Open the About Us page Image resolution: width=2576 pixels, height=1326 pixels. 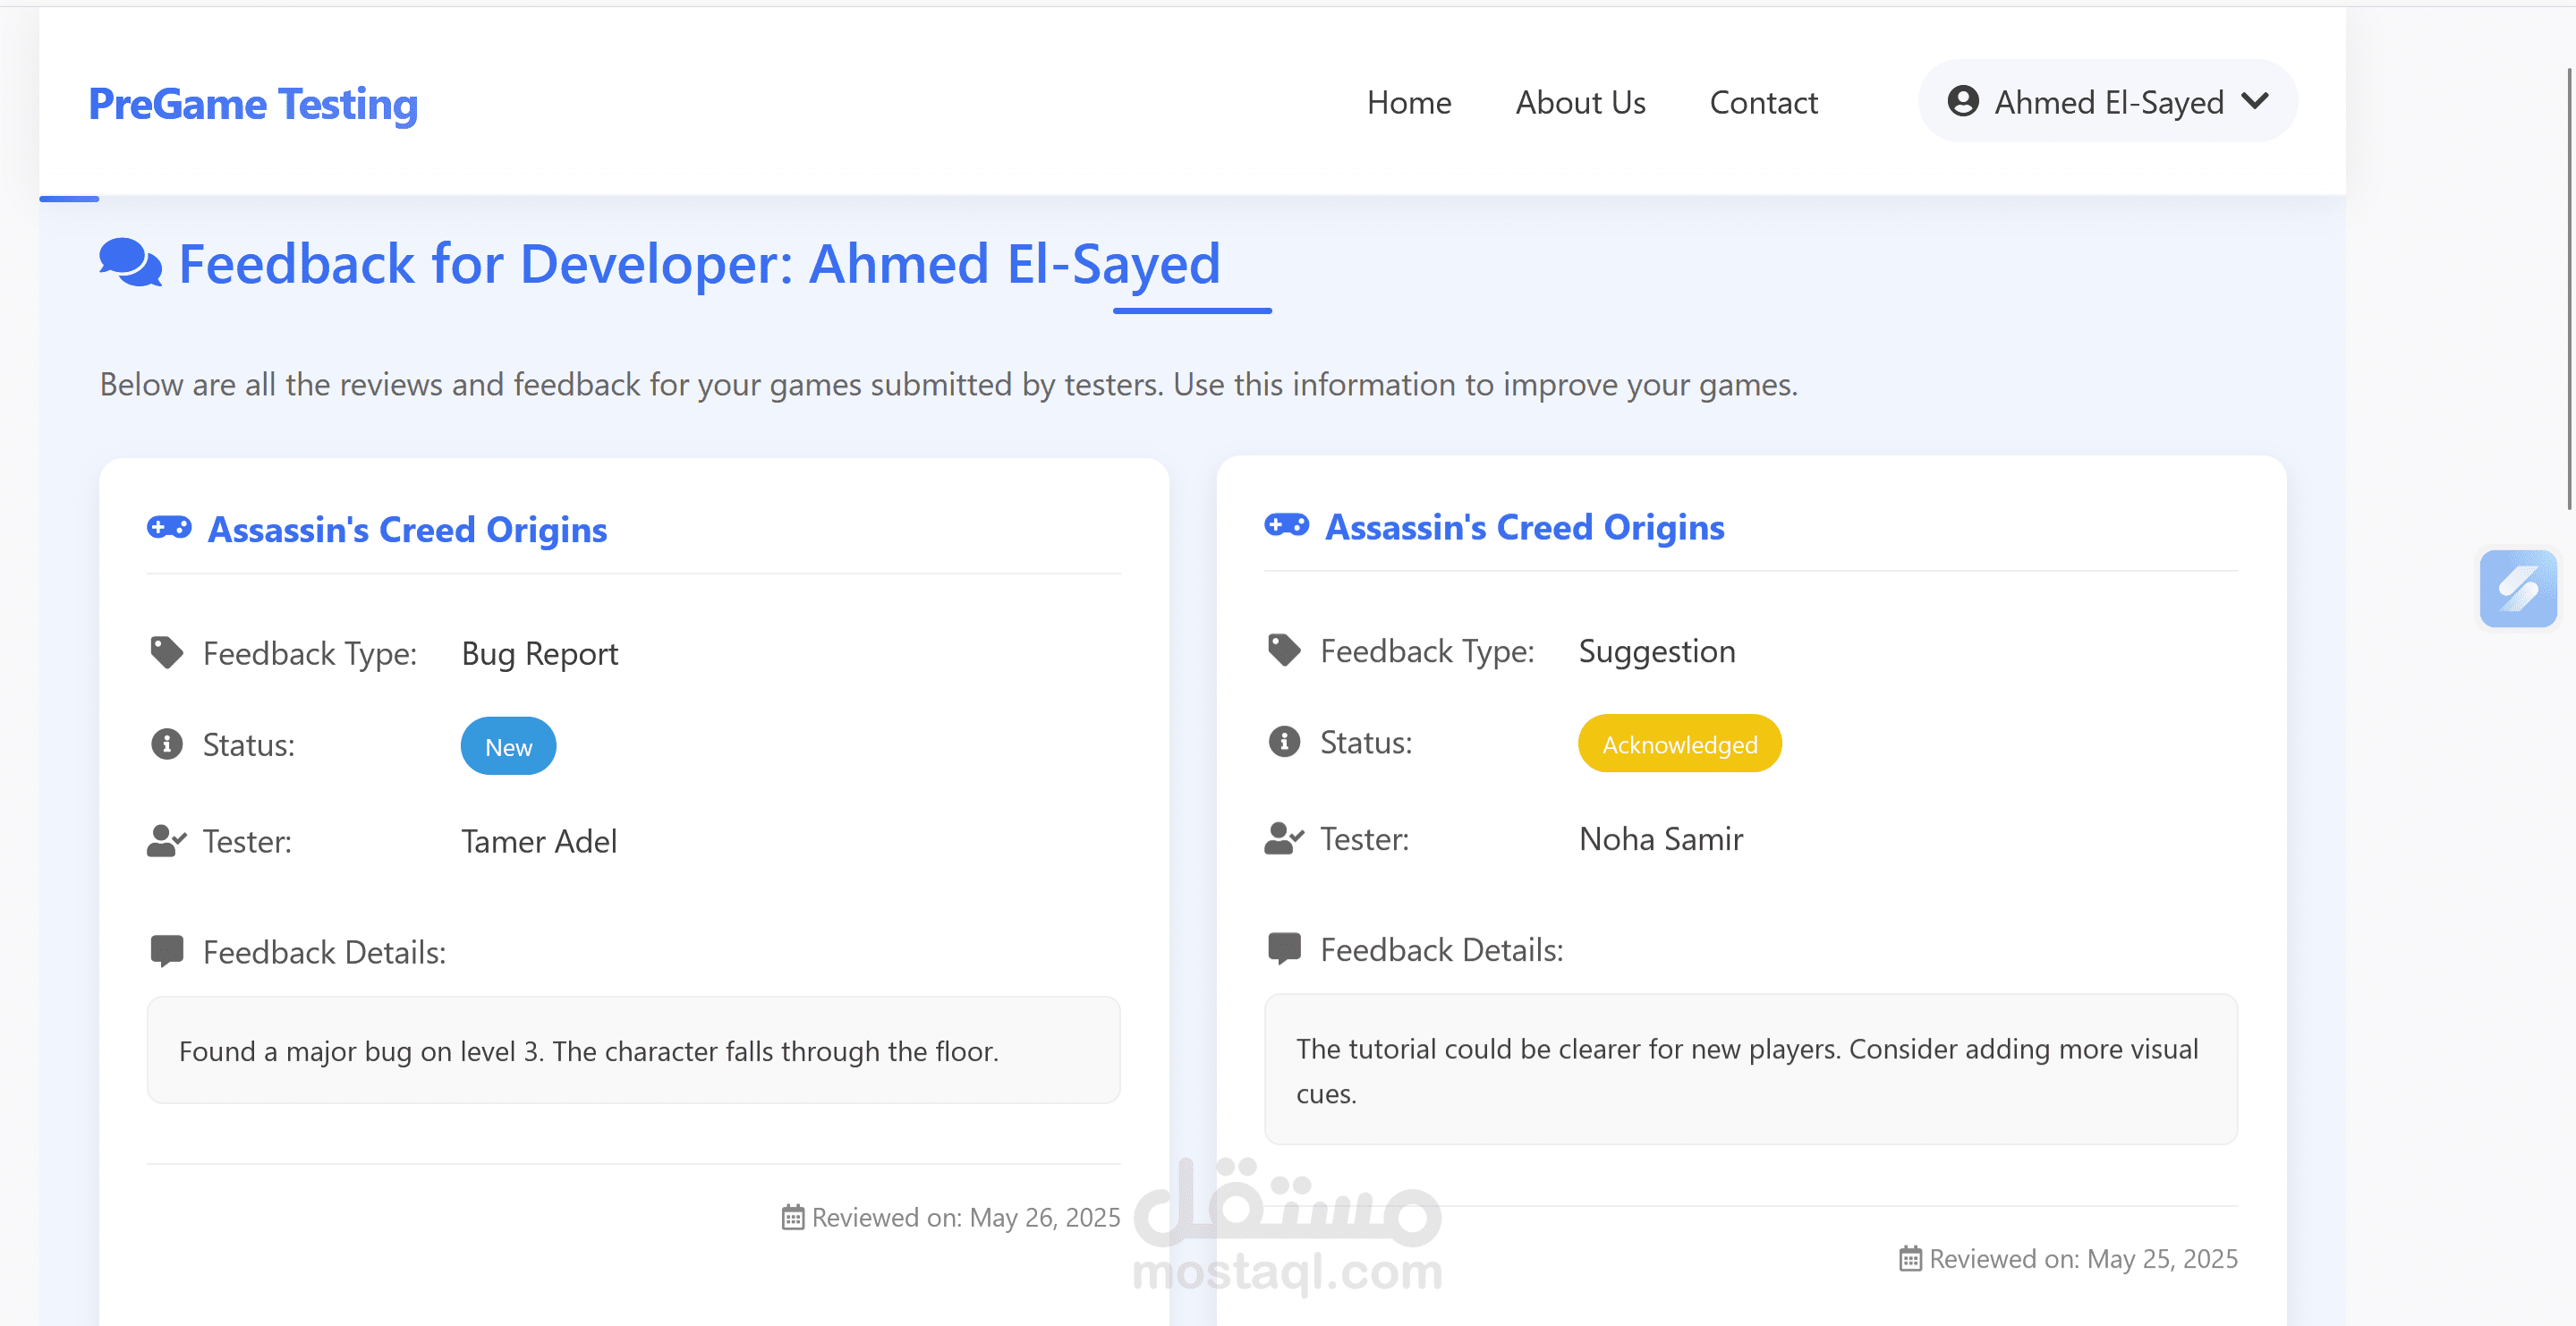coord(1579,102)
